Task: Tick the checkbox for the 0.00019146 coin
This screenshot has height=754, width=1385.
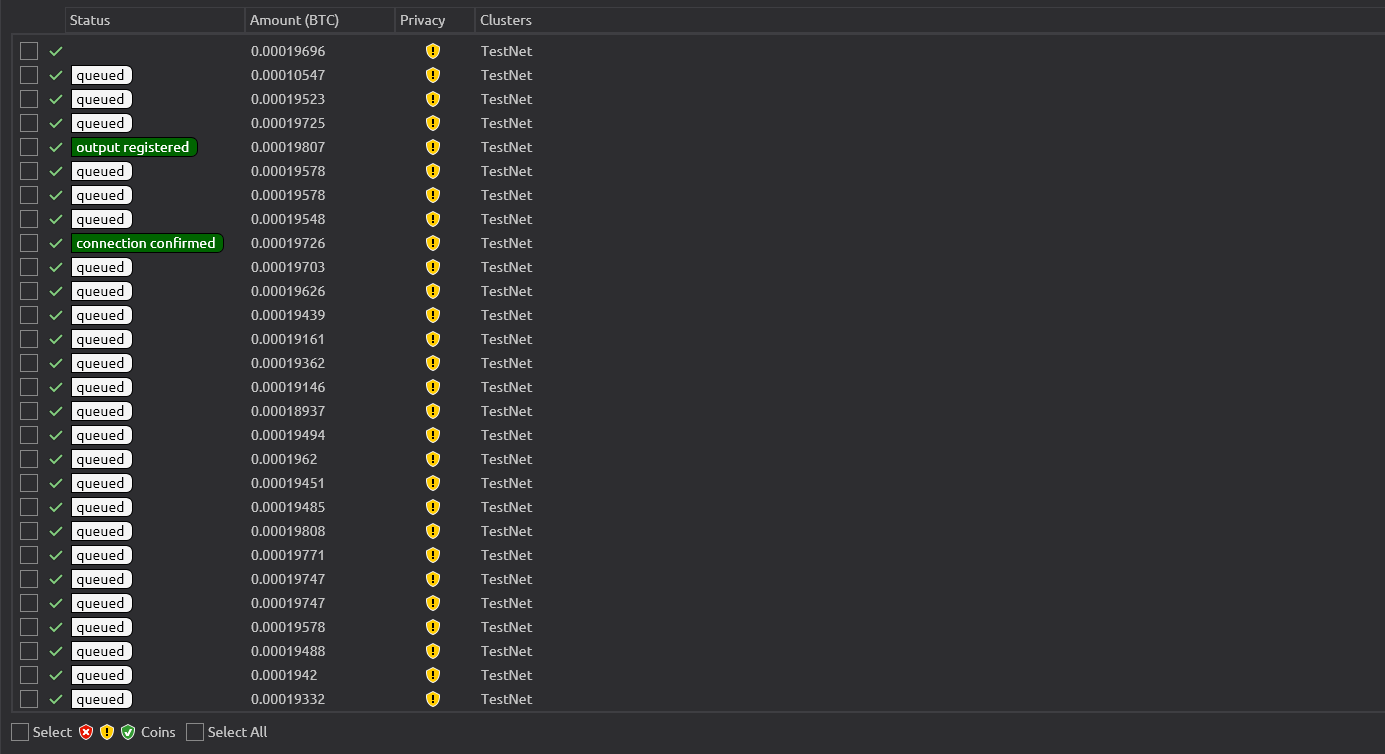Action: coord(29,387)
